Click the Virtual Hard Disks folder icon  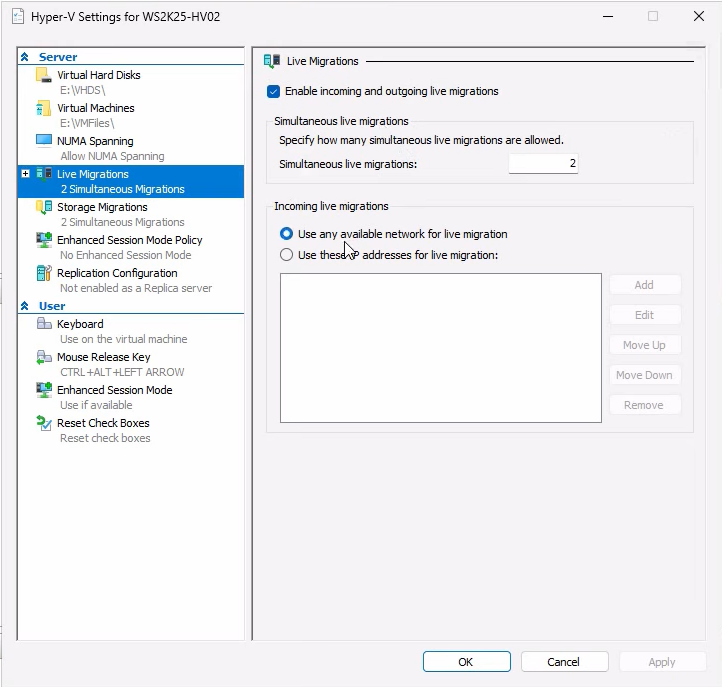(x=44, y=75)
